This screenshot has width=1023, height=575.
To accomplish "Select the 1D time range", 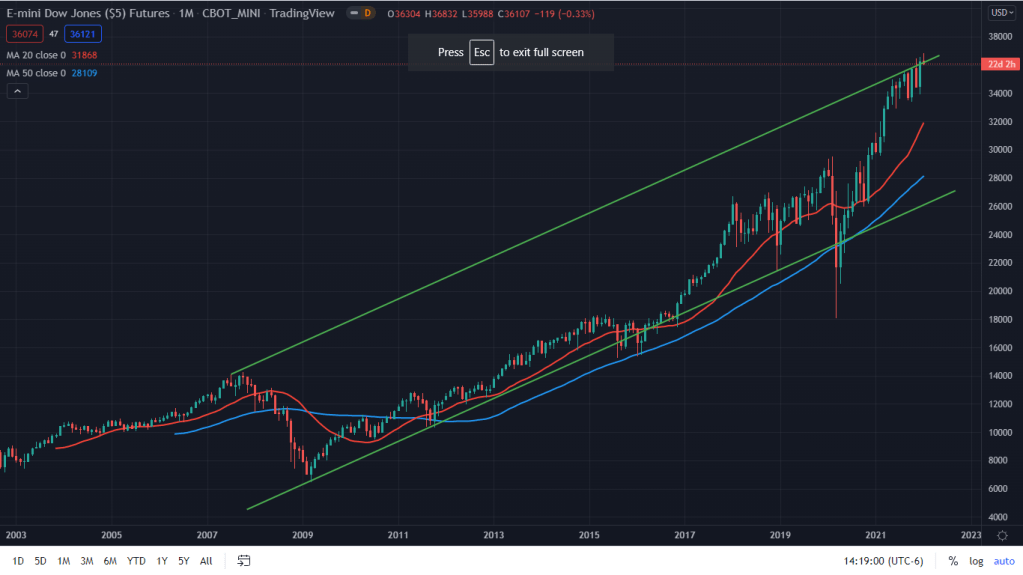I will tap(17, 561).
